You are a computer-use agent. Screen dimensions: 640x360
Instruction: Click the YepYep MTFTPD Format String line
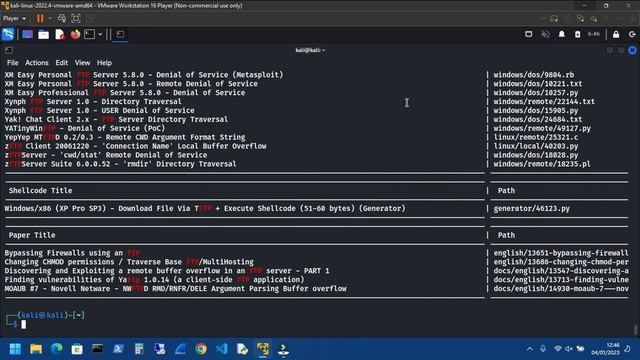coord(125,137)
